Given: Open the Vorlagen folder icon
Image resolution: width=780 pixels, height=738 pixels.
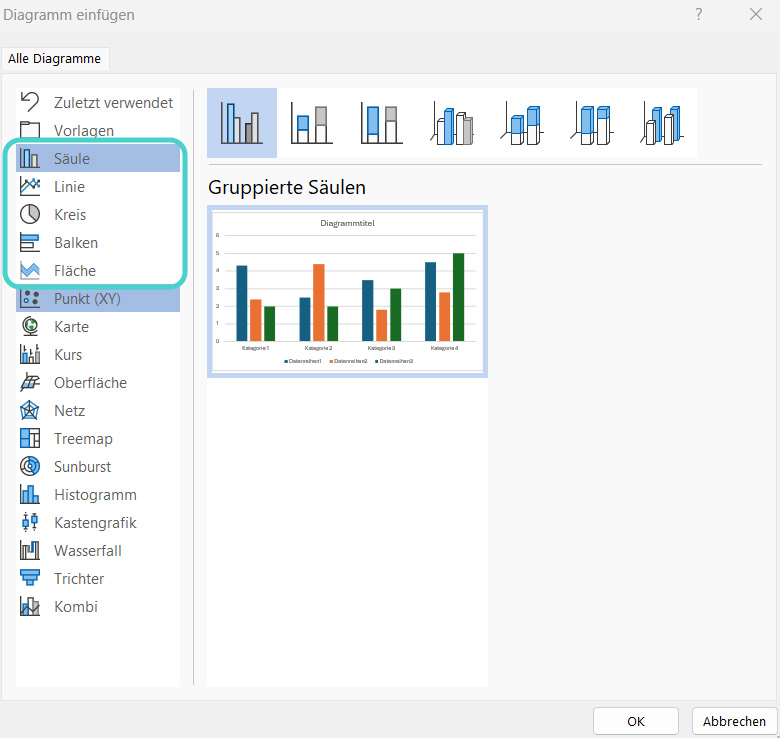Looking at the screenshot, I should point(30,130).
